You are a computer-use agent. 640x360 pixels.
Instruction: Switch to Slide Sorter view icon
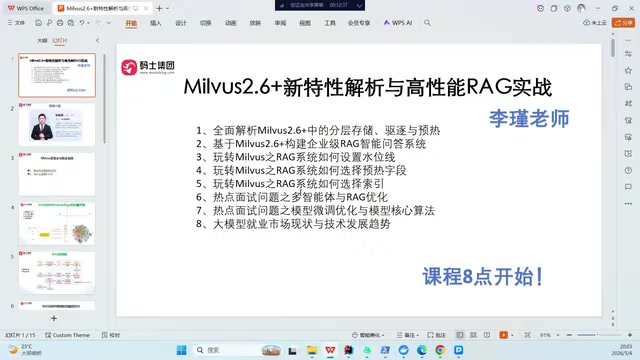coord(473,335)
